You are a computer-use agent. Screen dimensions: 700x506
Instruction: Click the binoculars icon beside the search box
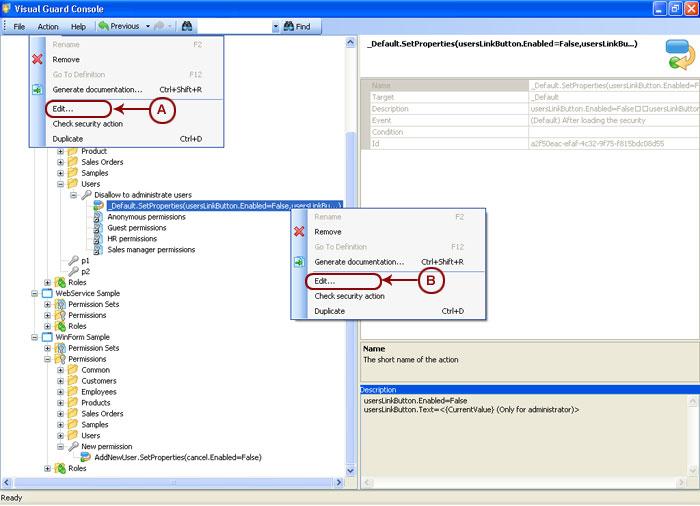coord(186,26)
